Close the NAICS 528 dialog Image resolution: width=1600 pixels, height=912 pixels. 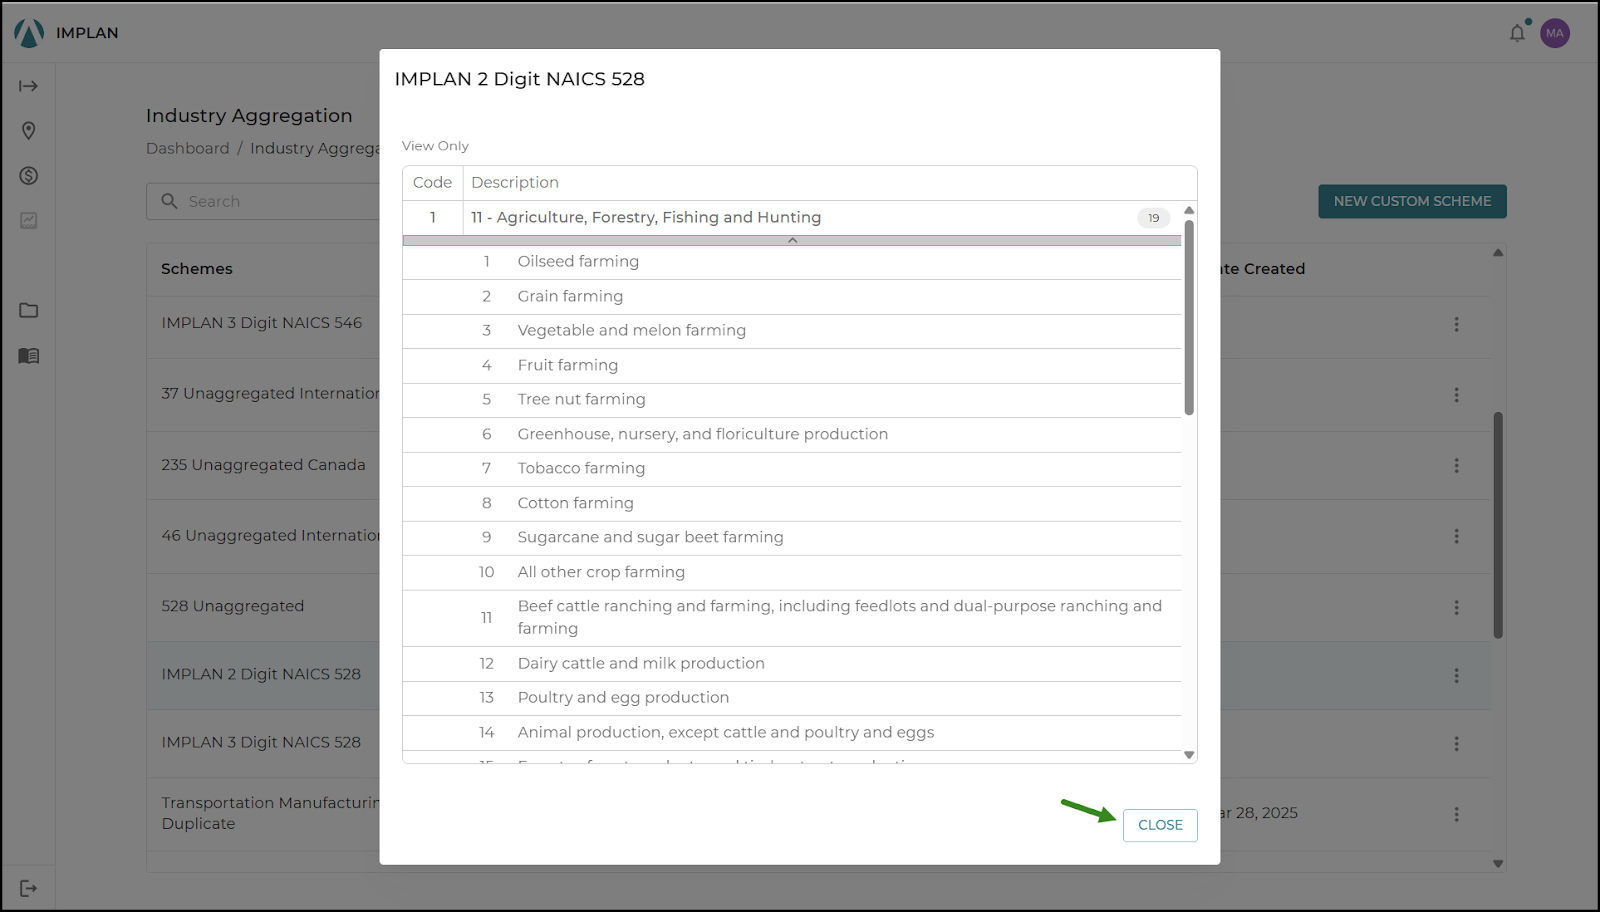[1160, 825]
